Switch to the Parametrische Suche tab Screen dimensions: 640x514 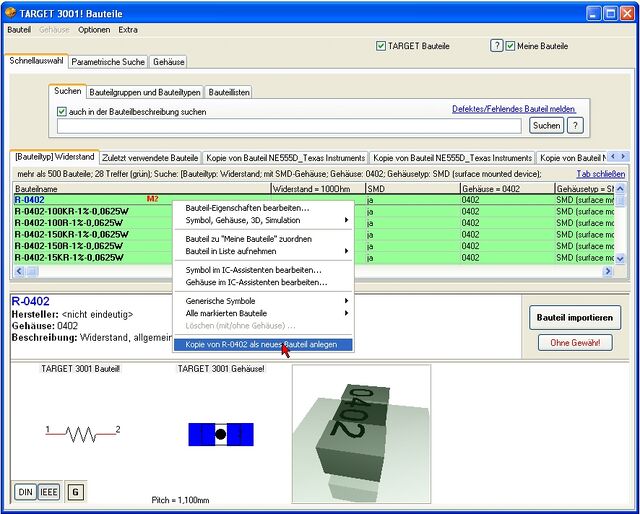point(108,62)
